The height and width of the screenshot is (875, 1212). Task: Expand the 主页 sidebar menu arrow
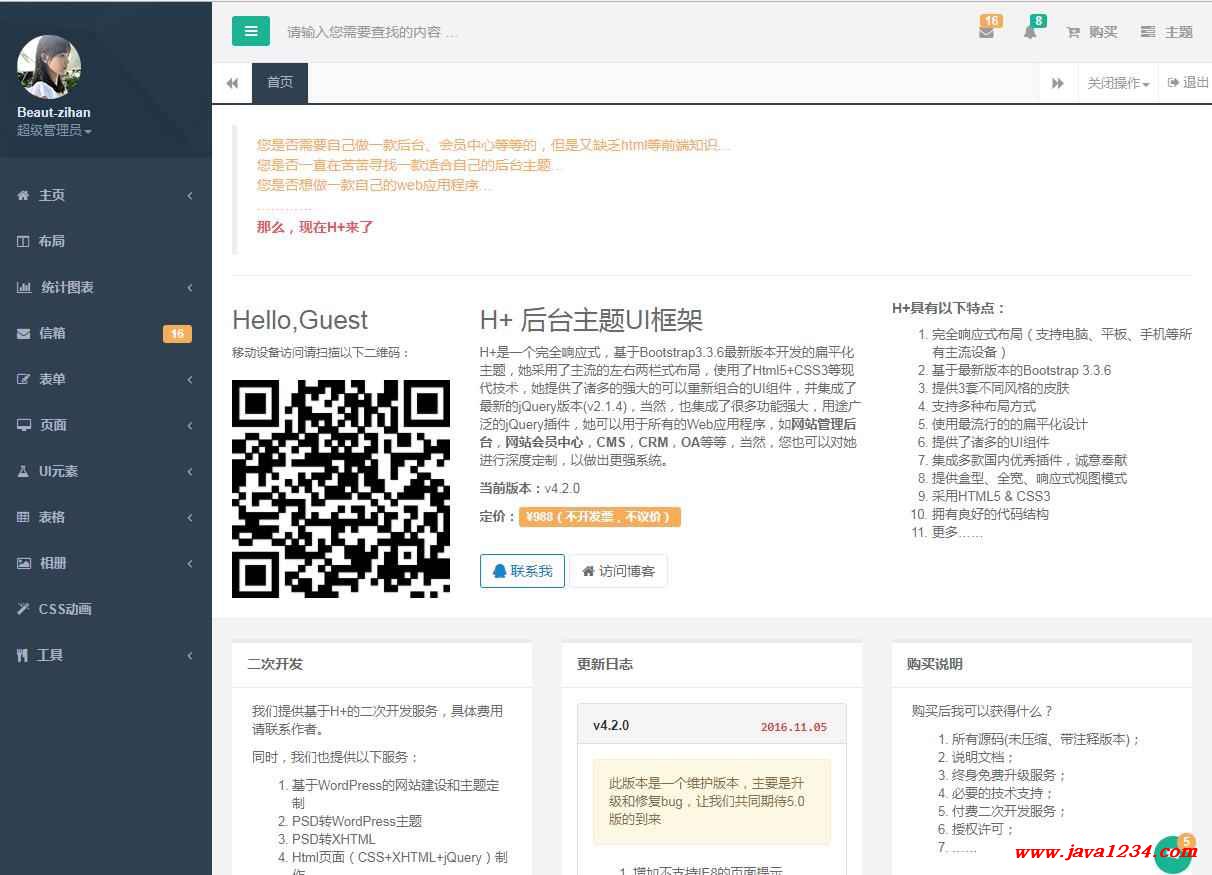tap(190, 196)
